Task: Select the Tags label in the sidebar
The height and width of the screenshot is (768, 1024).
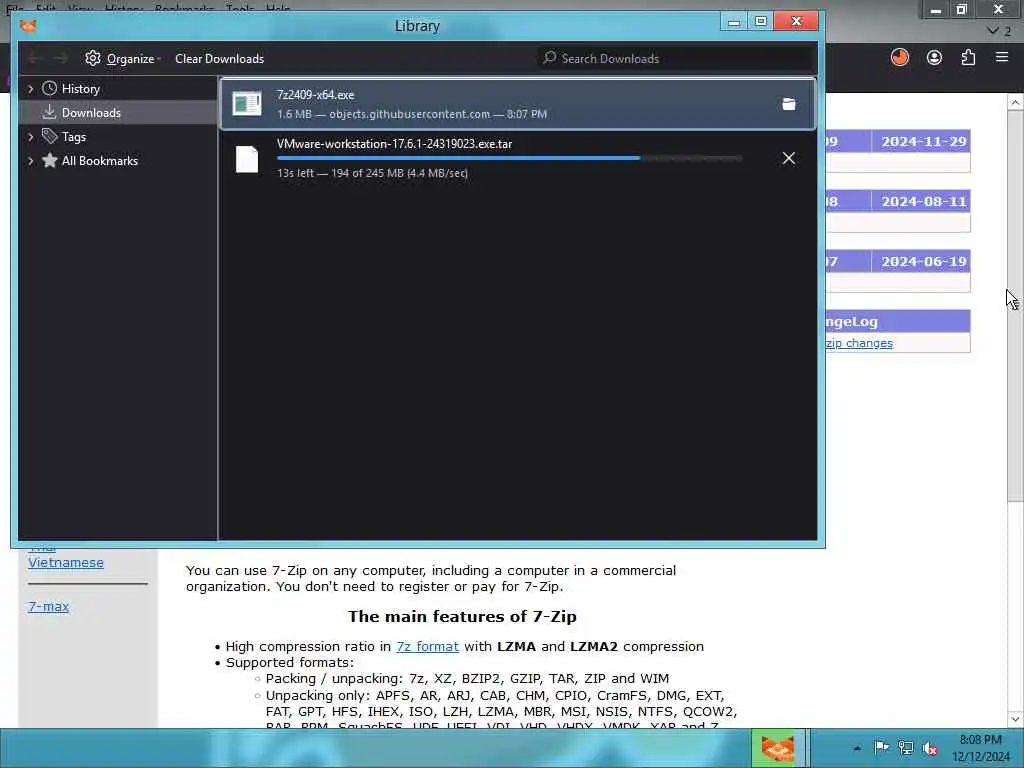Action: pyautogui.click(x=74, y=136)
